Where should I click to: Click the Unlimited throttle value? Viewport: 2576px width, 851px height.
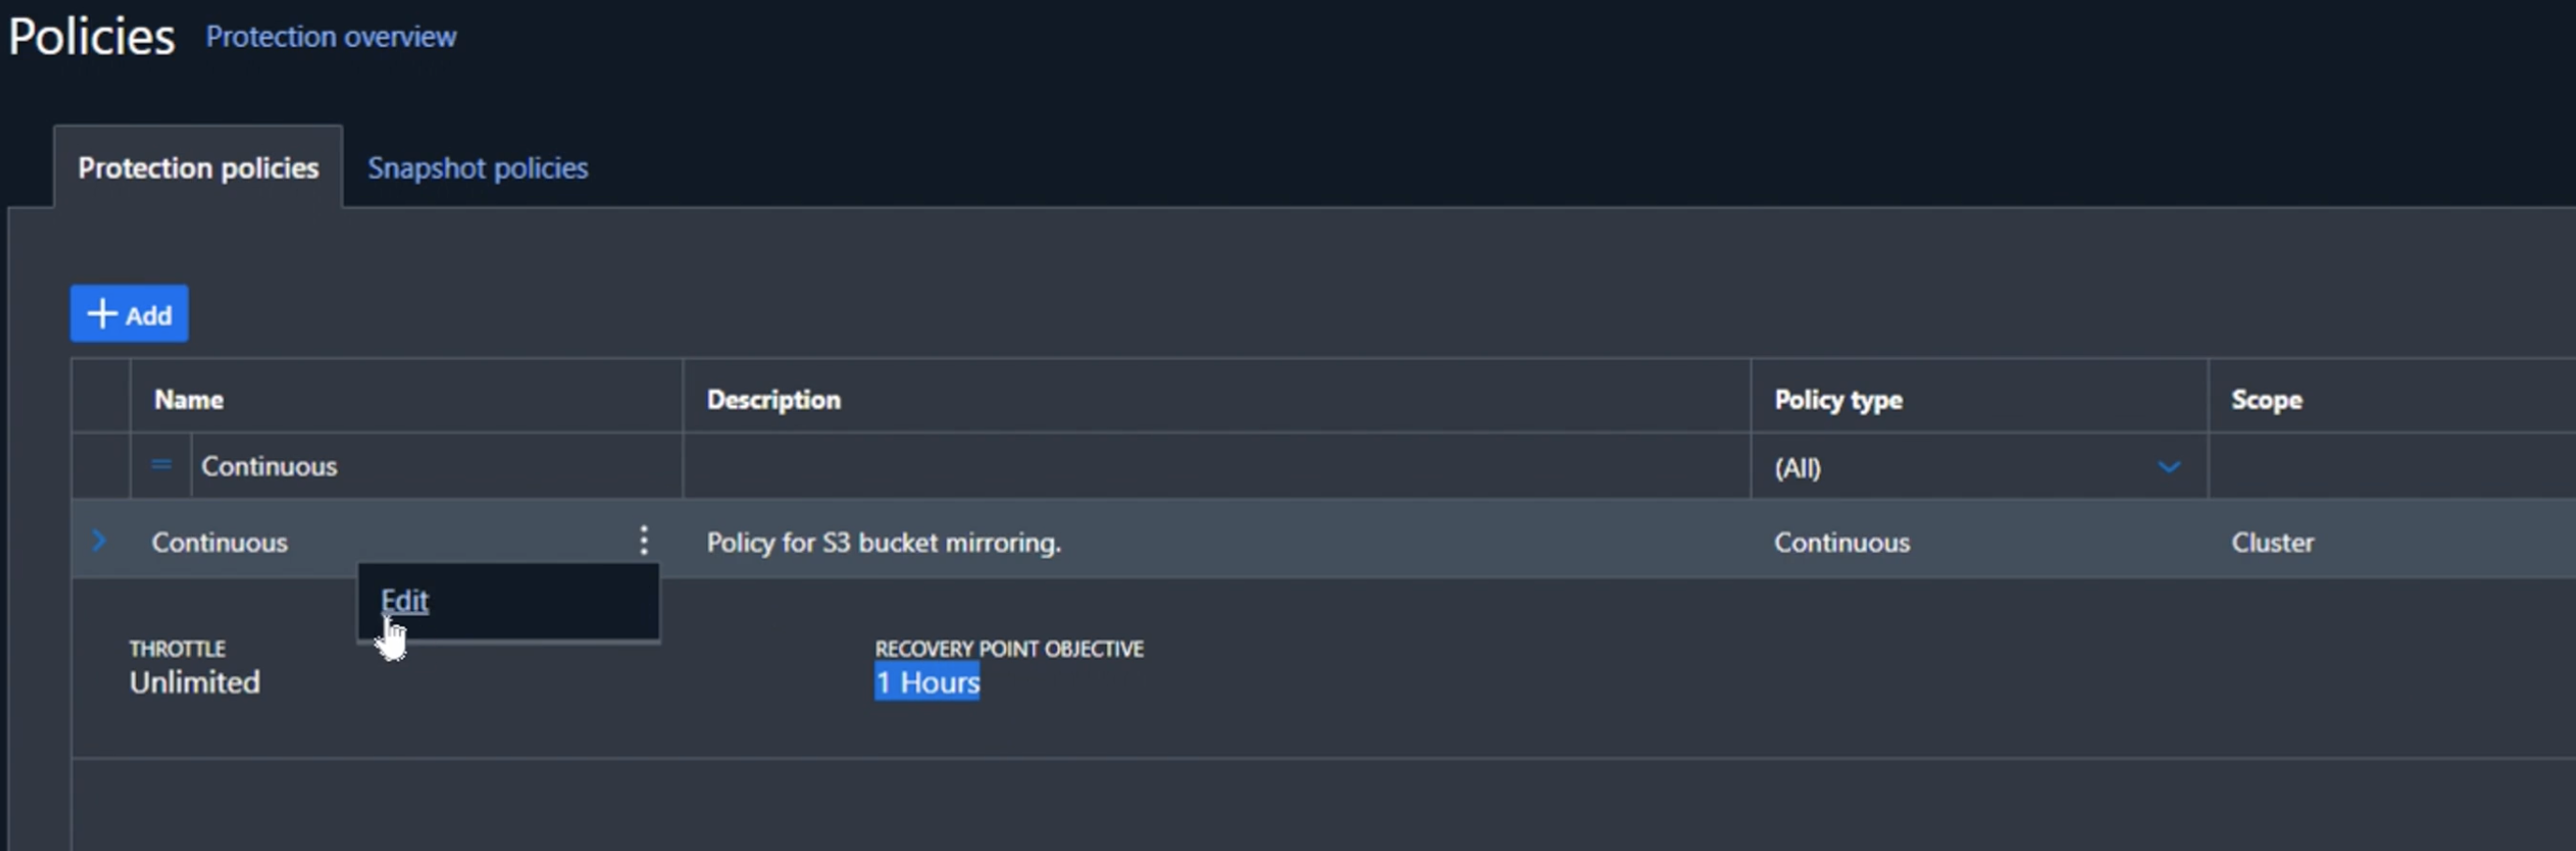(x=195, y=682)
